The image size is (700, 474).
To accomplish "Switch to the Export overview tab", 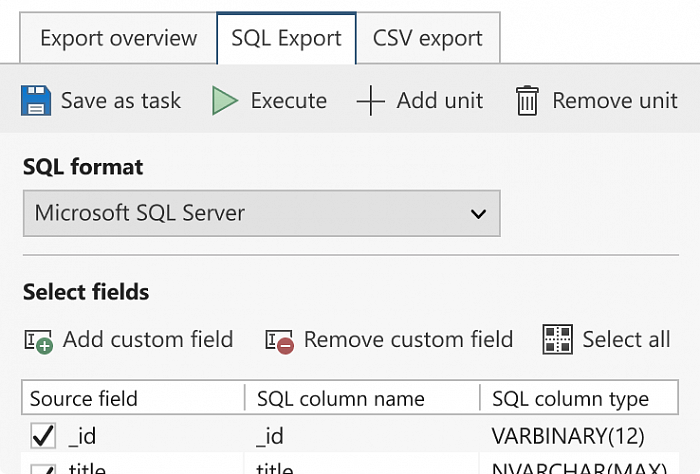I will [x=118, y=39].
